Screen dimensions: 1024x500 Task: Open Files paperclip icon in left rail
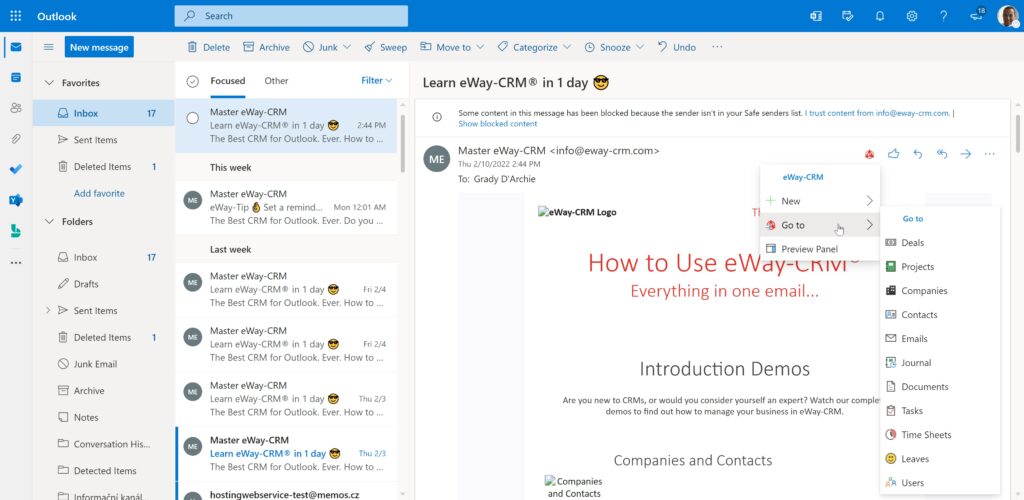[x=16, y=138]
